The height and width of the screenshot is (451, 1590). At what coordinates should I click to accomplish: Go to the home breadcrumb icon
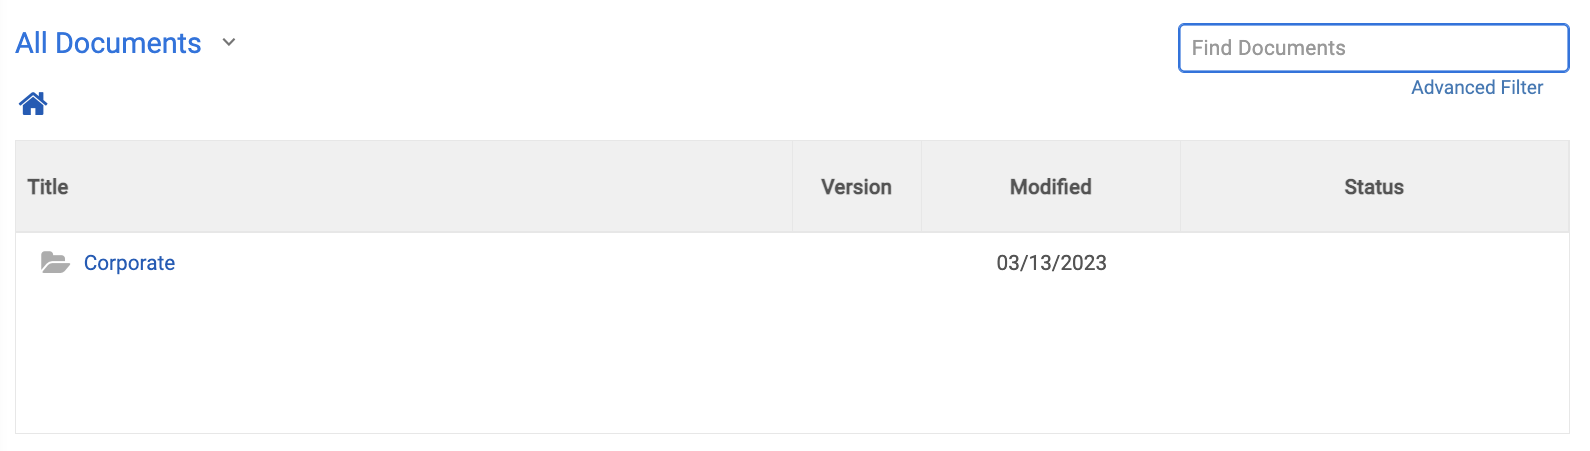[33, 104]
